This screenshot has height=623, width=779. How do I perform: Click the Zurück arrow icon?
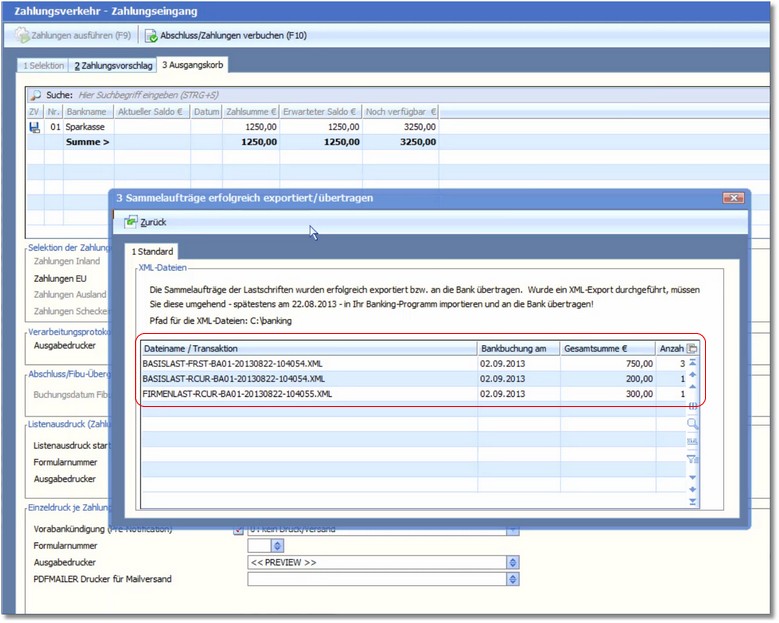(131, 221)
